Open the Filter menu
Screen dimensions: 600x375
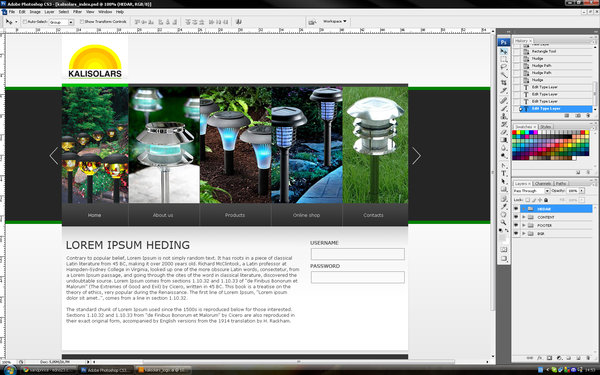(x=77, y=12)
